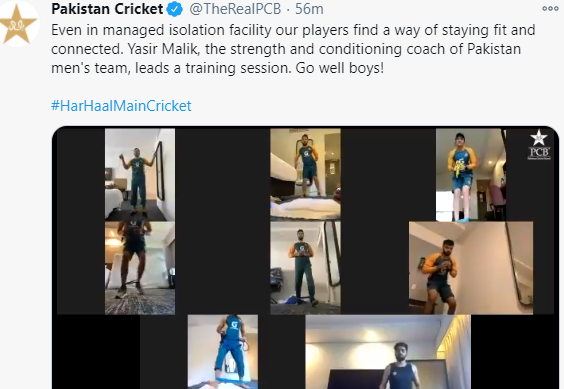Select the video tile of the player in the blue kit bending
Screen dimensions: 564x389
223,352
